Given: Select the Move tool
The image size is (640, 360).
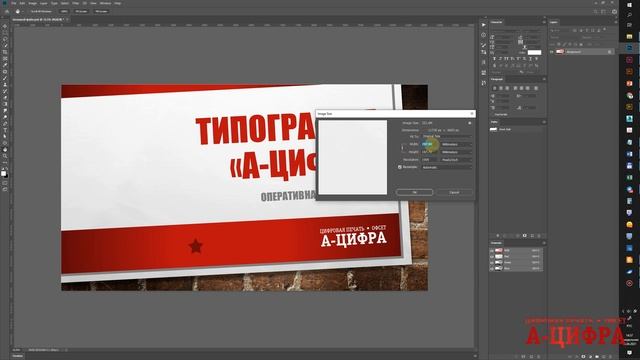Looking at the screenshot, I should point(4,26).
